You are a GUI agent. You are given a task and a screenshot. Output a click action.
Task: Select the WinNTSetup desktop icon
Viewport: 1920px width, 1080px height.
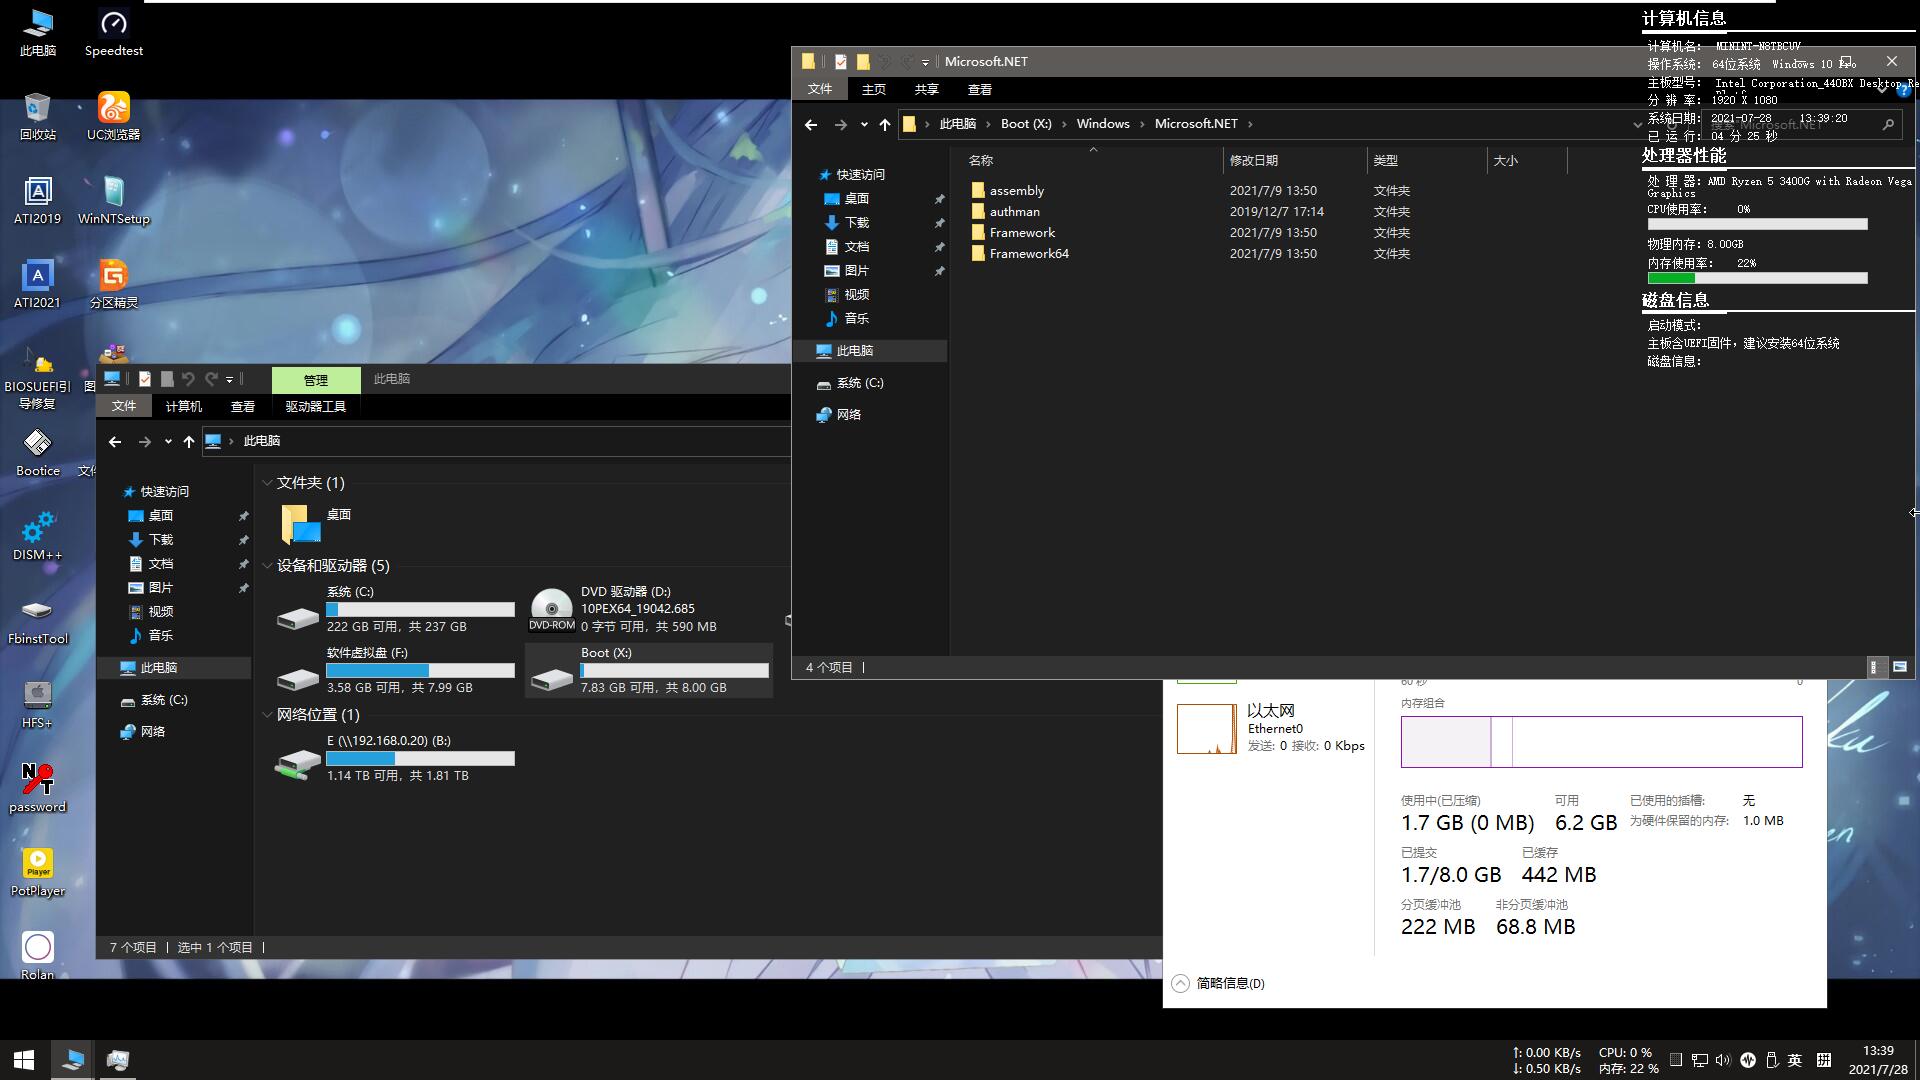(x=113, y=200)
